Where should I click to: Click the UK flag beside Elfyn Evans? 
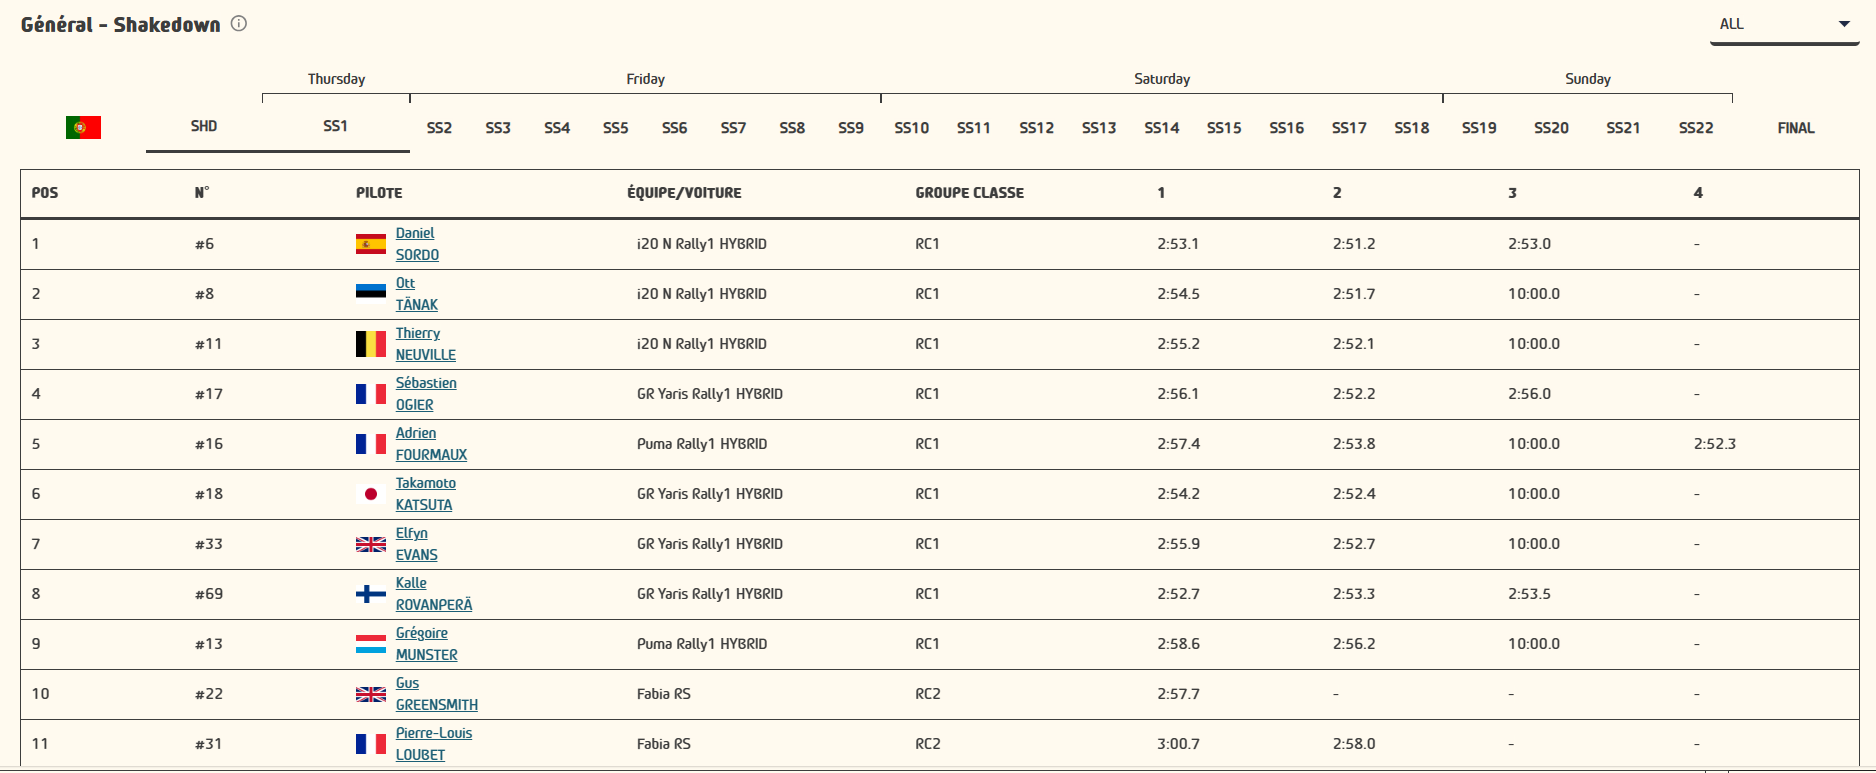coord(370,544)
